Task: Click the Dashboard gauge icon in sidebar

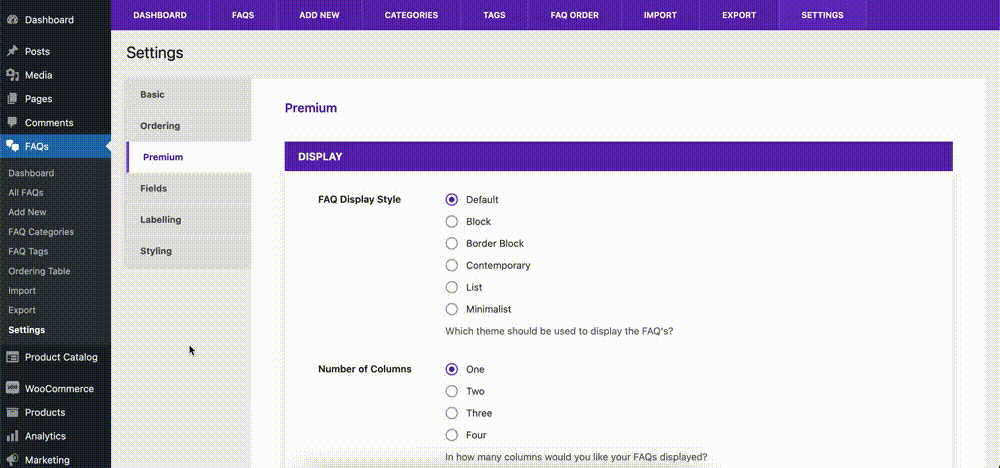Action: coord(12,20)
